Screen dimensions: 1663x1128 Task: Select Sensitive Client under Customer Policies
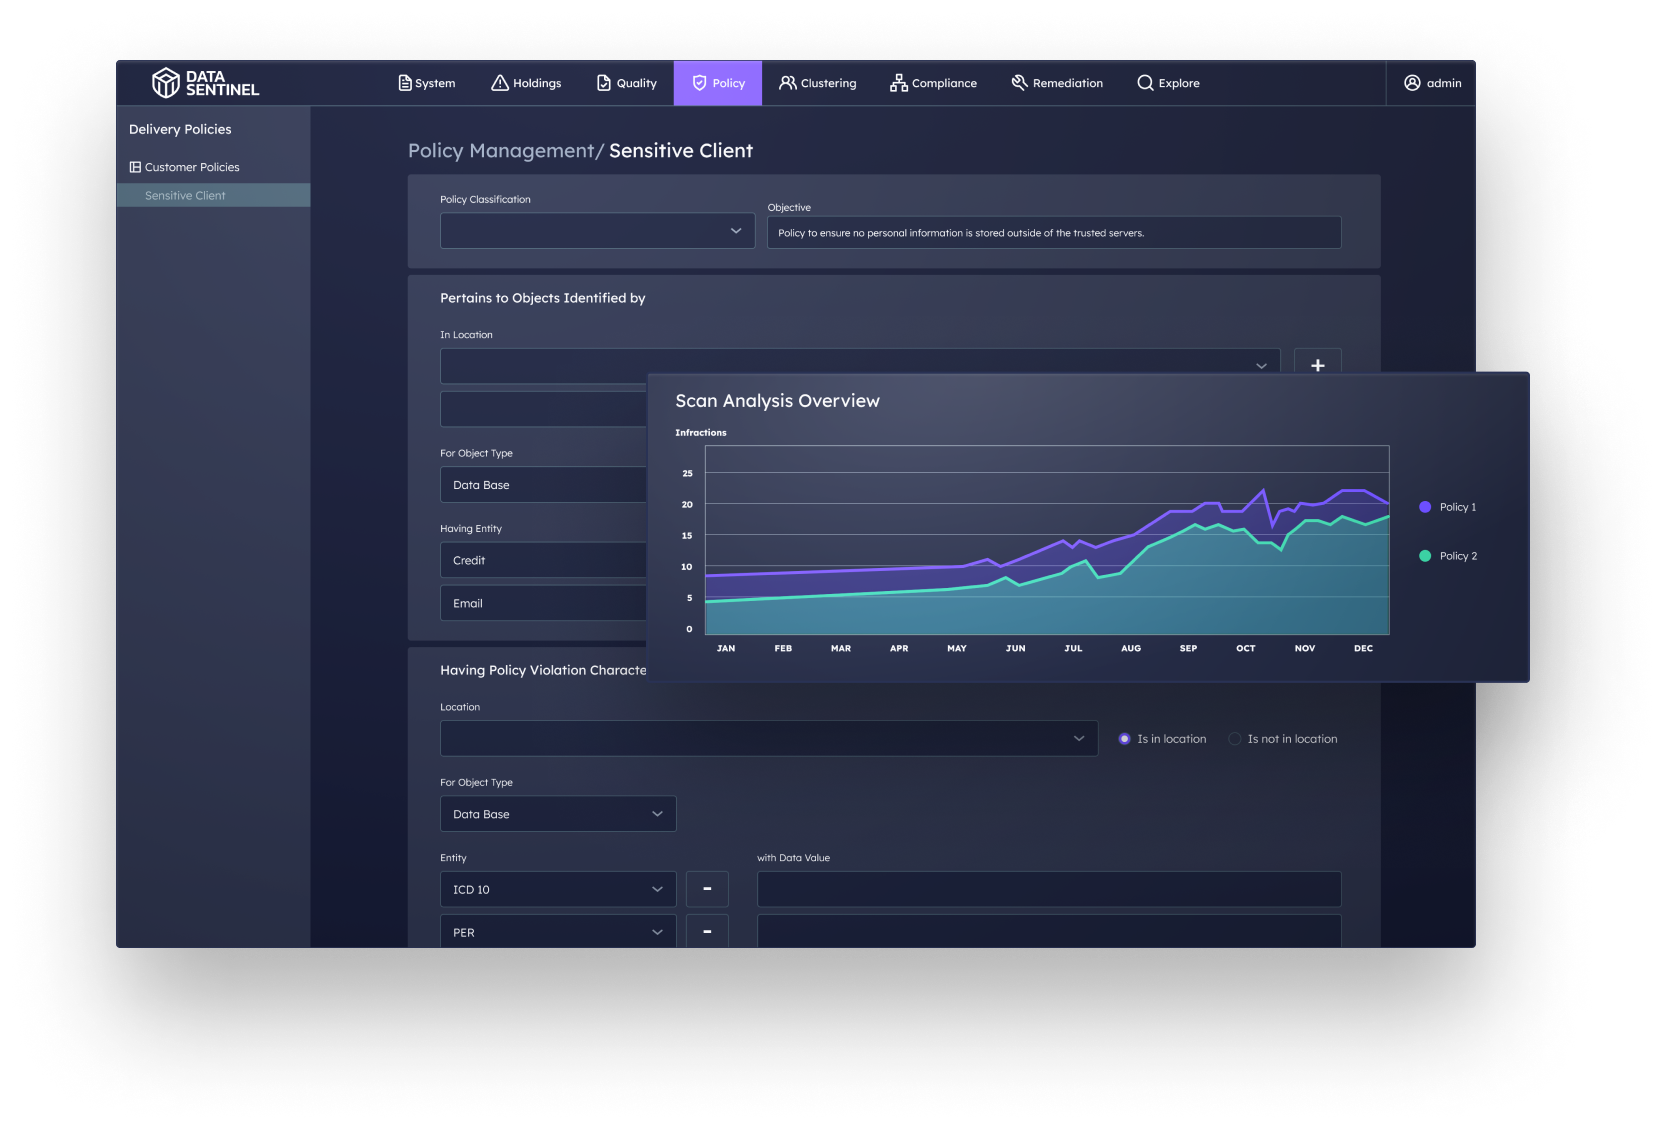coord(185,194)
